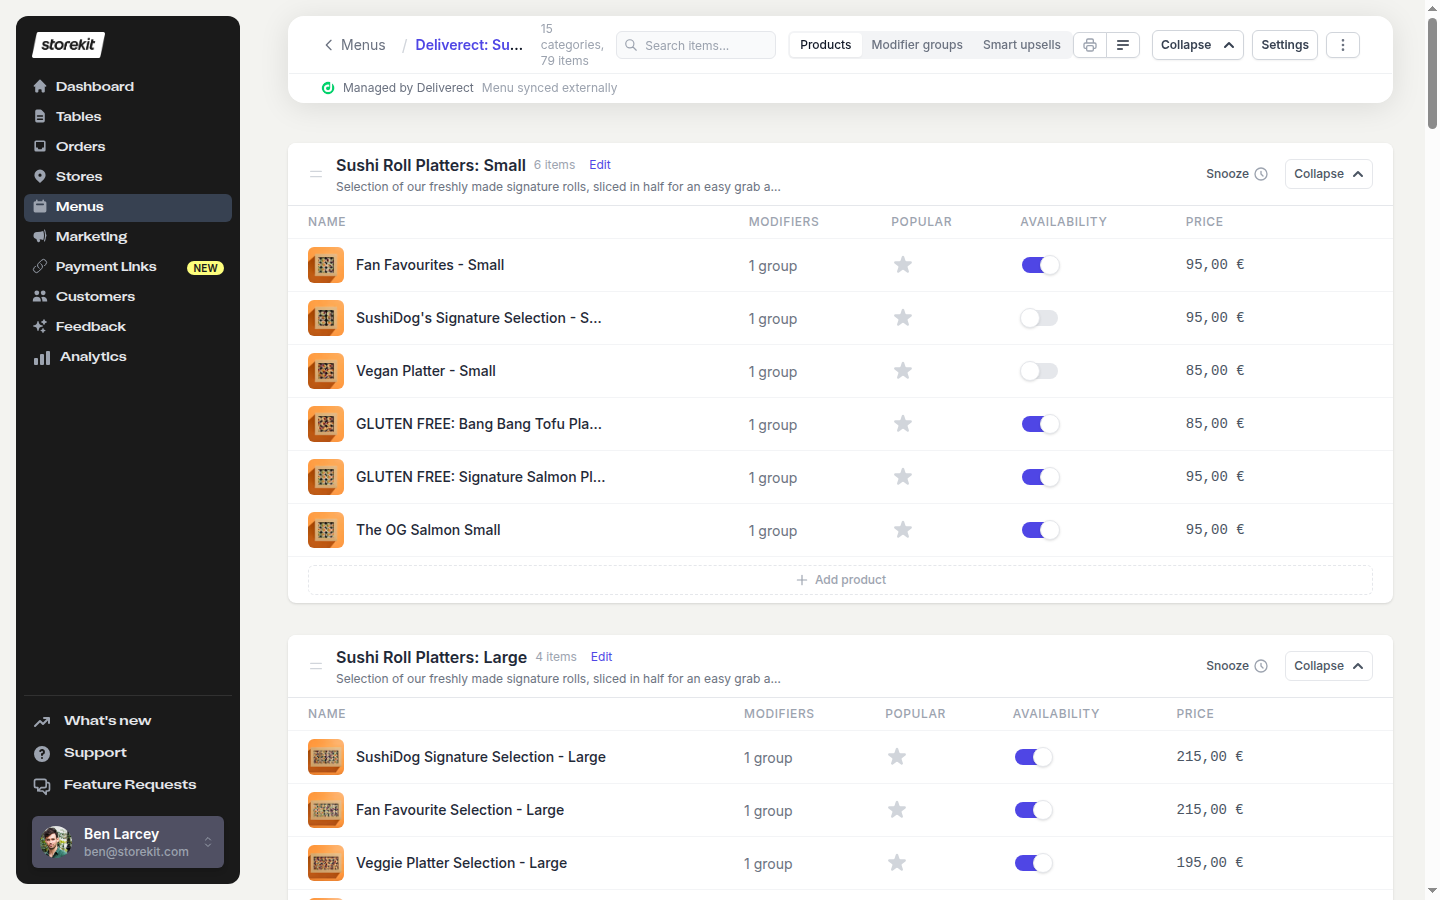1440x900 pixels.
Task: Open Orders in the sidebar
Action: 128,146
